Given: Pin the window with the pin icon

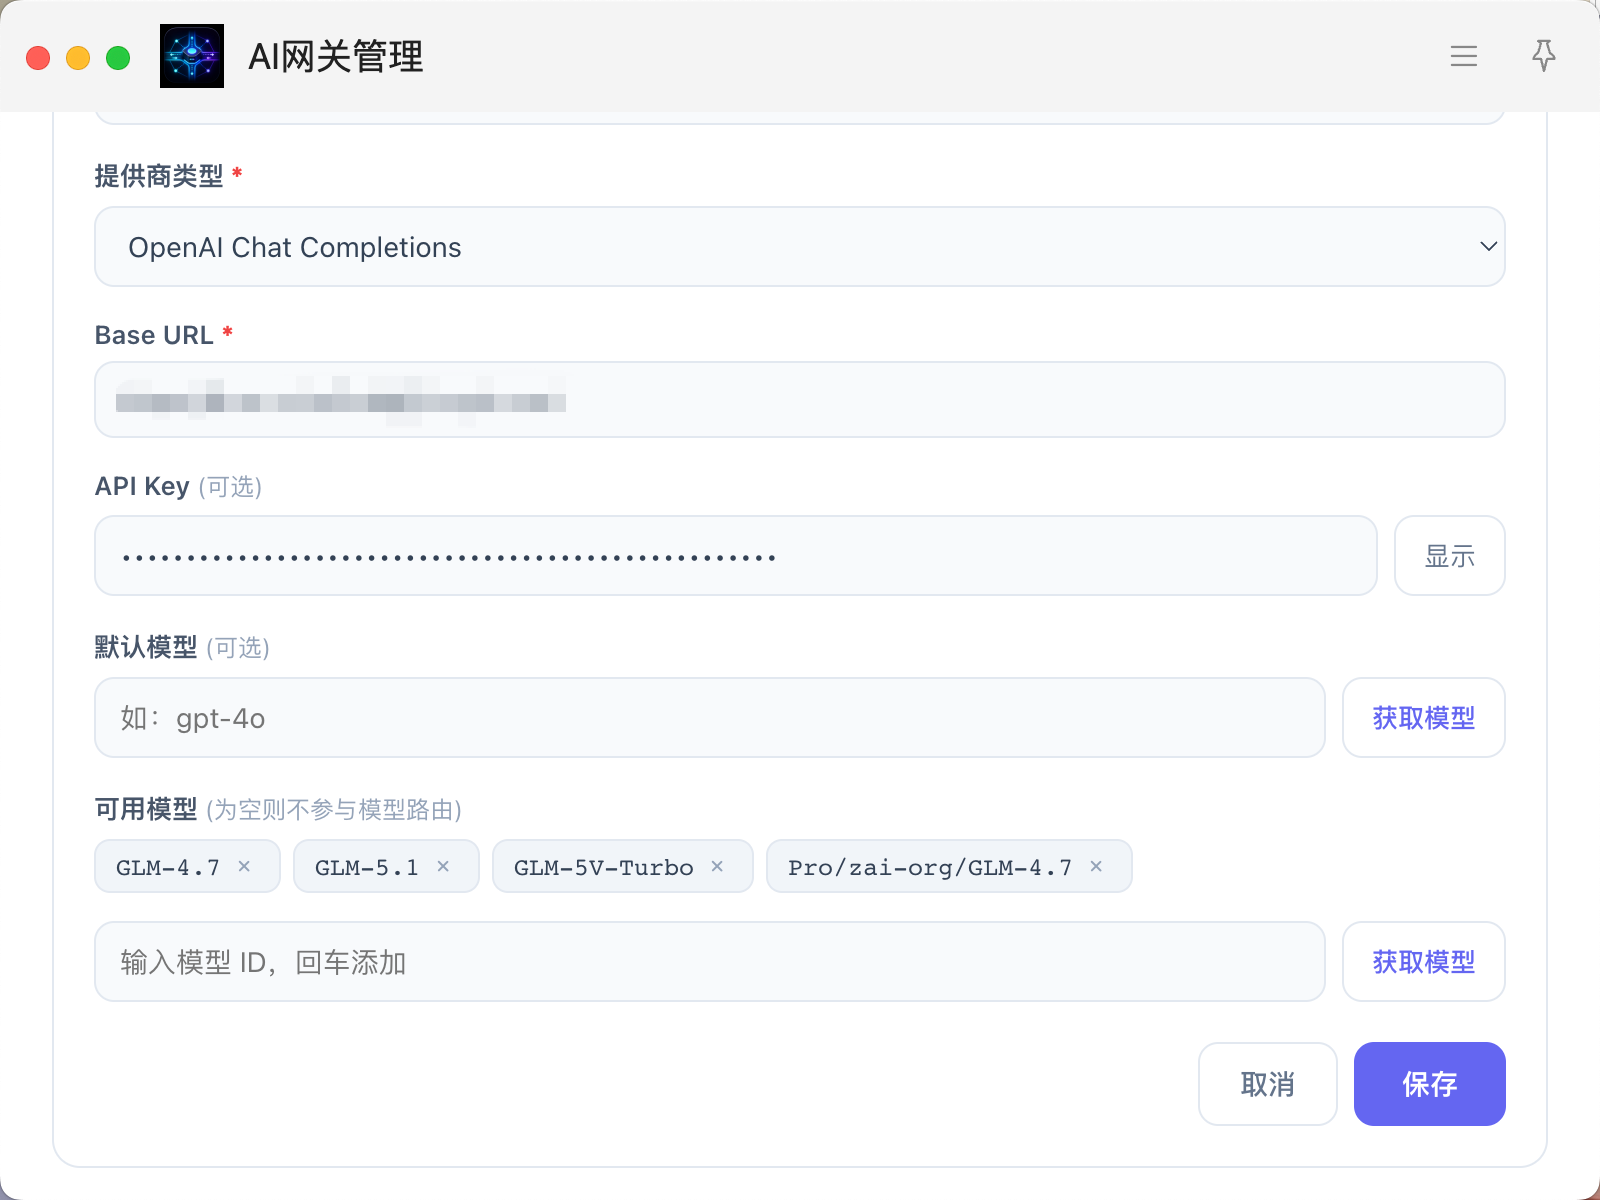Looking at the screenshot, I should [1544, 56].
